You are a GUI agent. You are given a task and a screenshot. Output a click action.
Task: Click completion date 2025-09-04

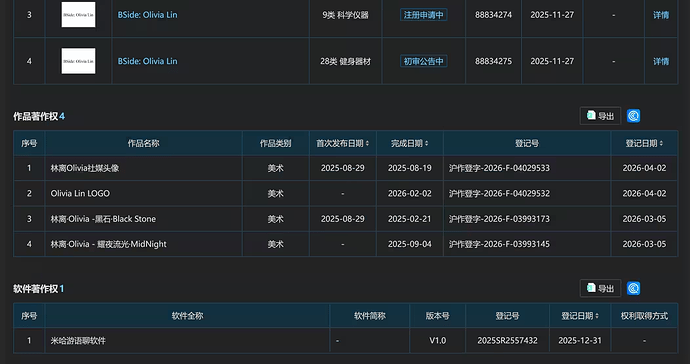410,244
